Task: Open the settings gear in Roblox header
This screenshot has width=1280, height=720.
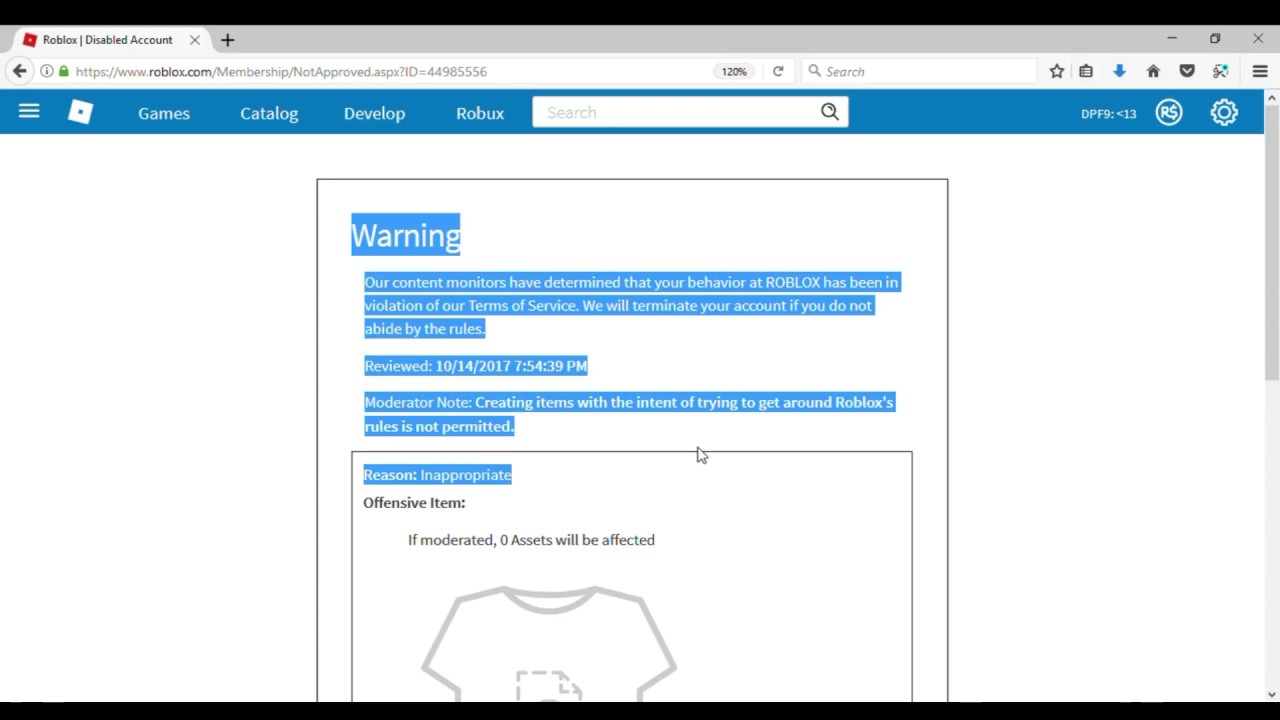Action: (x=1224, y=112)
